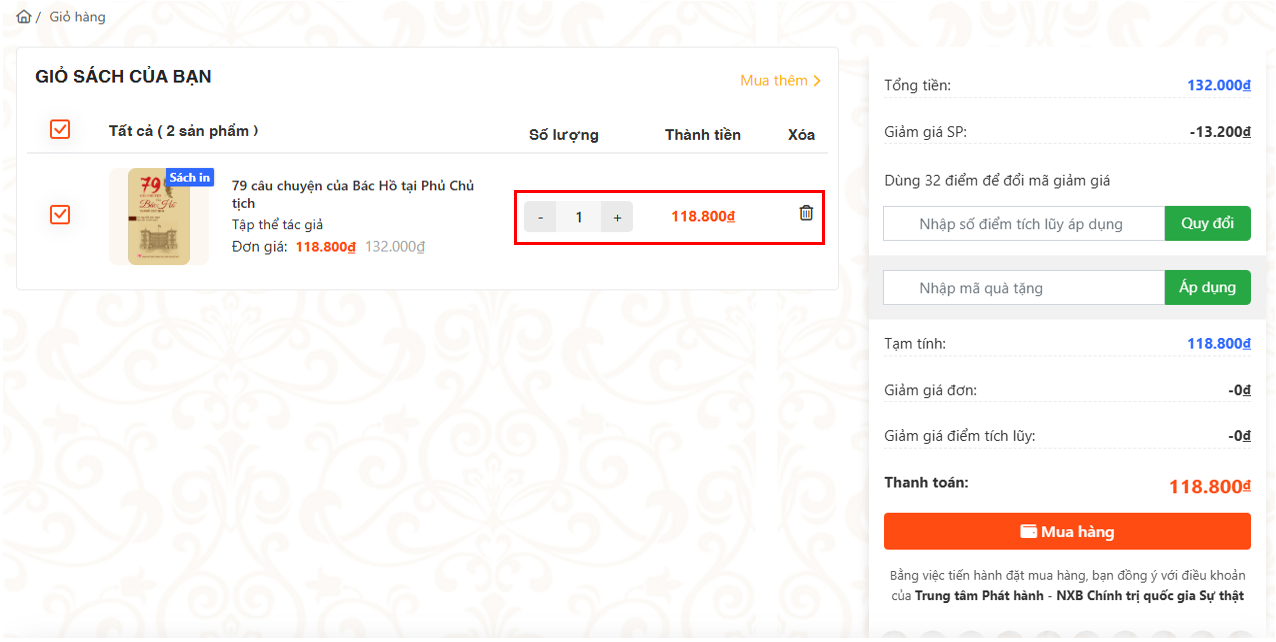
Task: Increase quantity with plus button
Action: 617,217
